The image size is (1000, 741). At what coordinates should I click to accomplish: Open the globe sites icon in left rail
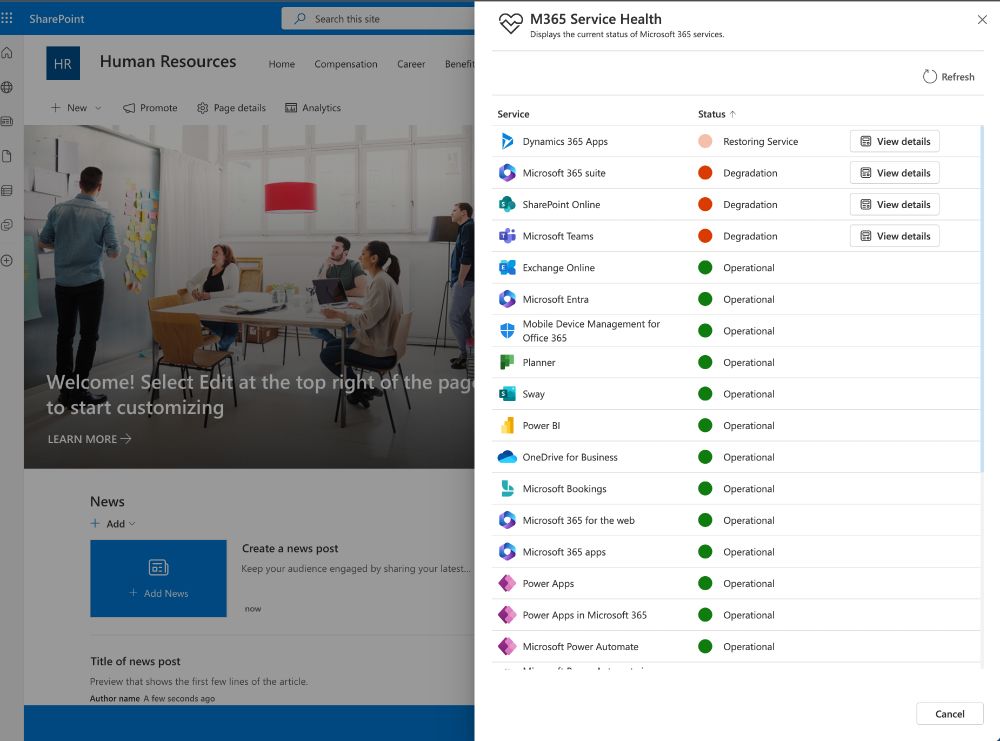[x=7, y=87]
